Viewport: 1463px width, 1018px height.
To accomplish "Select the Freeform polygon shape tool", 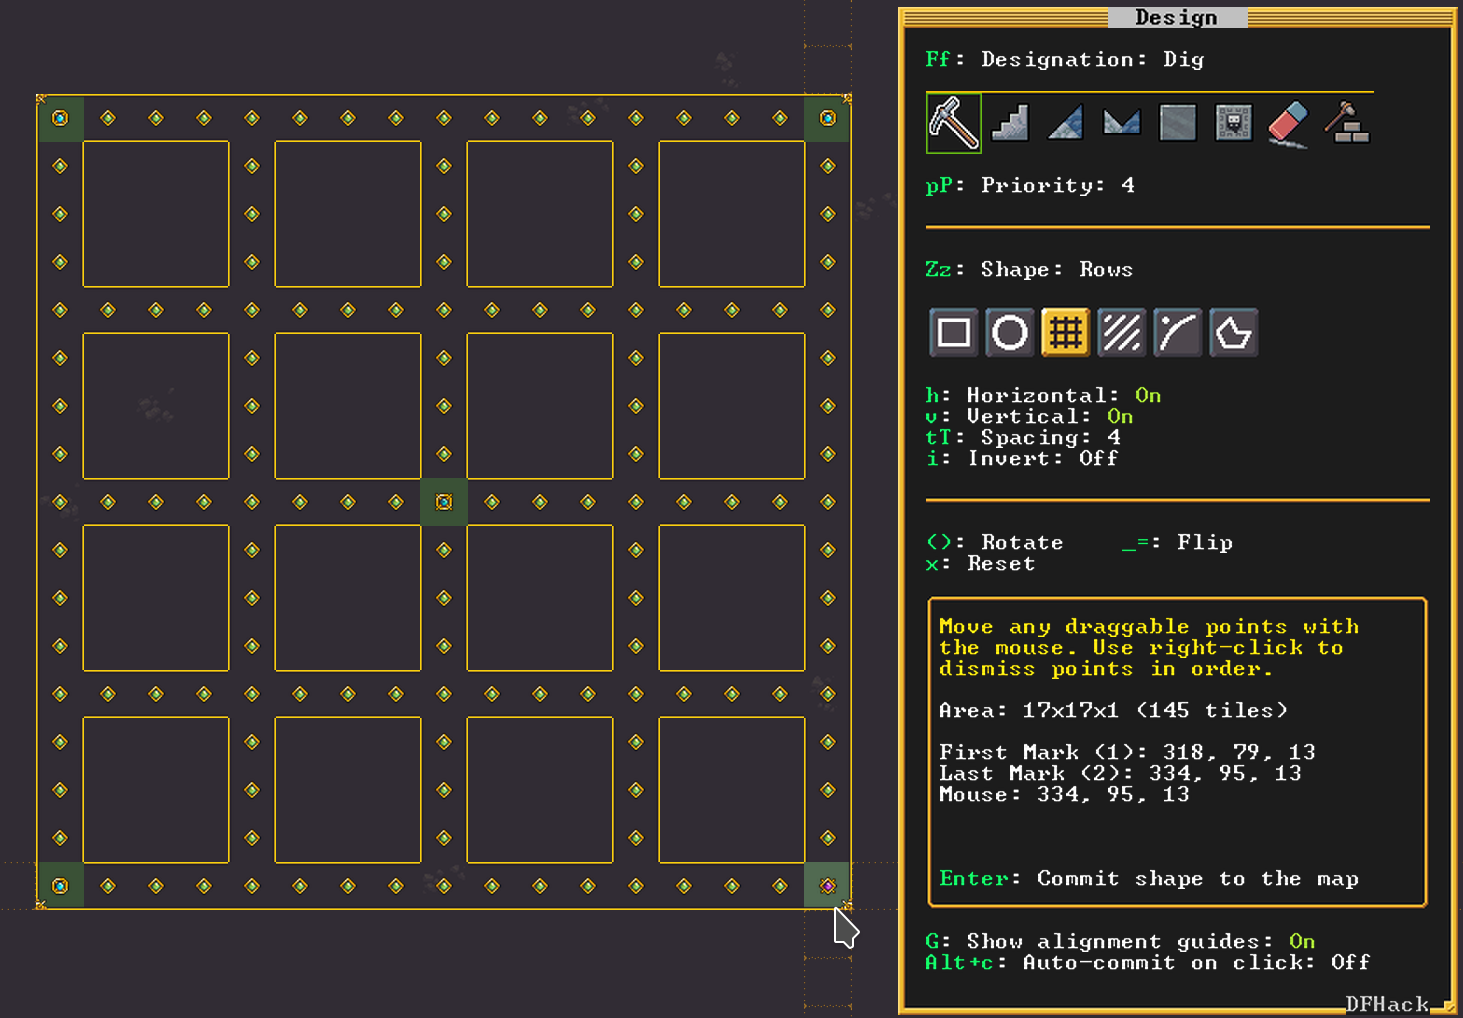I will click(x=1233, y=332).
